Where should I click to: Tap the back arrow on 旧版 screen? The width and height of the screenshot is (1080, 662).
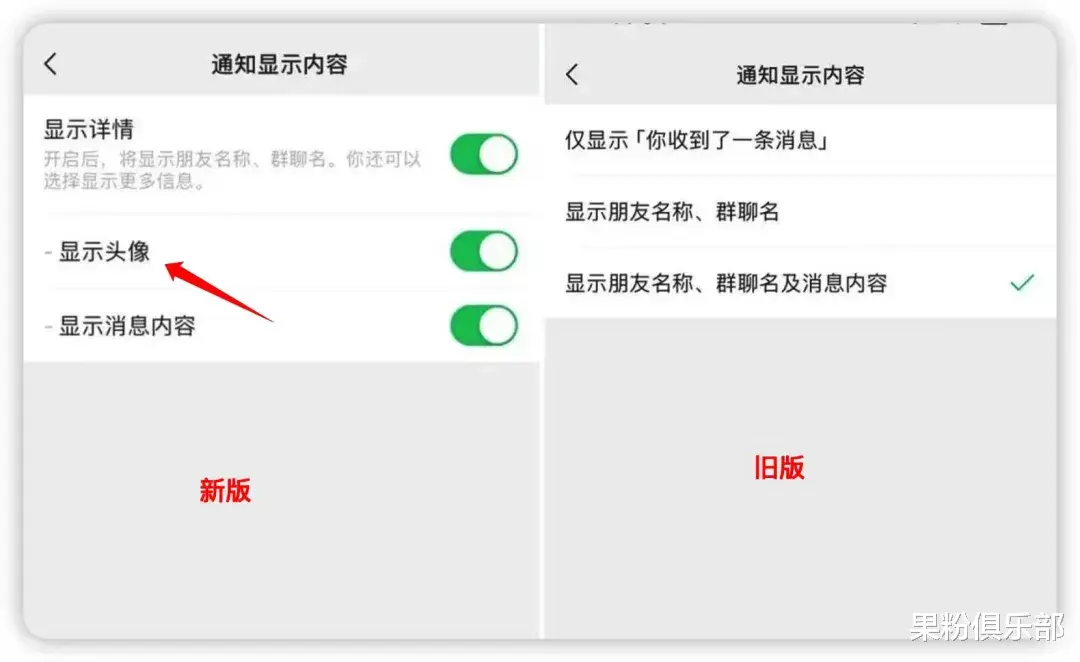pyautogui.click(x=572, y=74)
